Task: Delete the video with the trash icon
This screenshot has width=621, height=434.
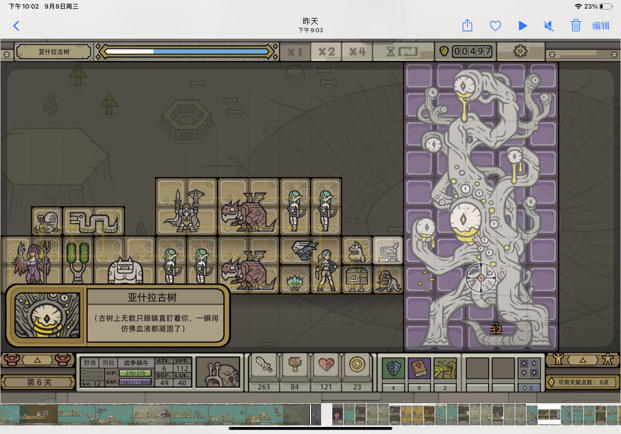Action: point(575,26)
